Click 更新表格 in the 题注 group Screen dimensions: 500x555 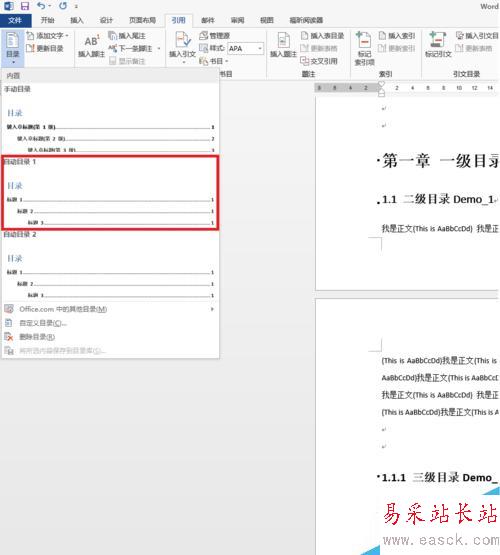319,48
